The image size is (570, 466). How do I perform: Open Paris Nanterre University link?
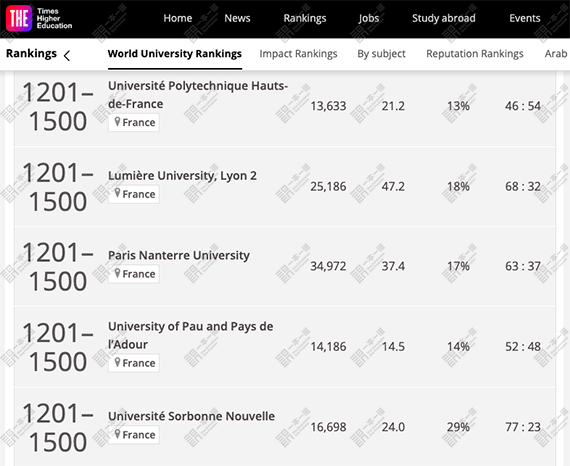(178, 255)
